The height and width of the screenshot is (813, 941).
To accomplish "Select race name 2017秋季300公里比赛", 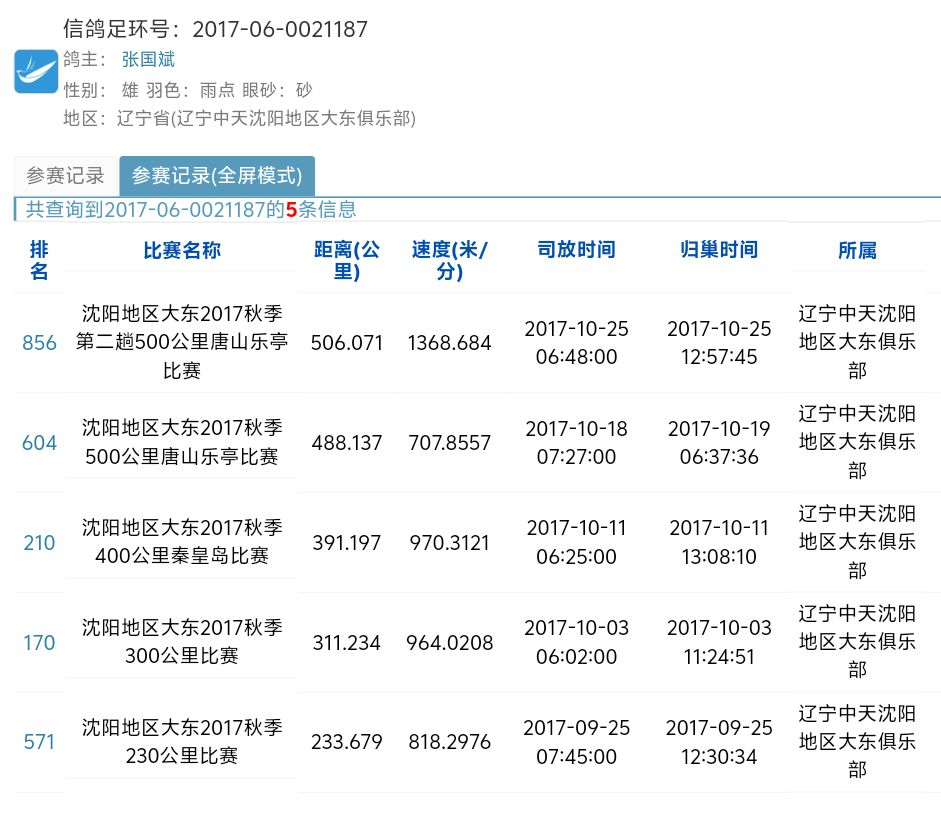I will coord(182,641).
